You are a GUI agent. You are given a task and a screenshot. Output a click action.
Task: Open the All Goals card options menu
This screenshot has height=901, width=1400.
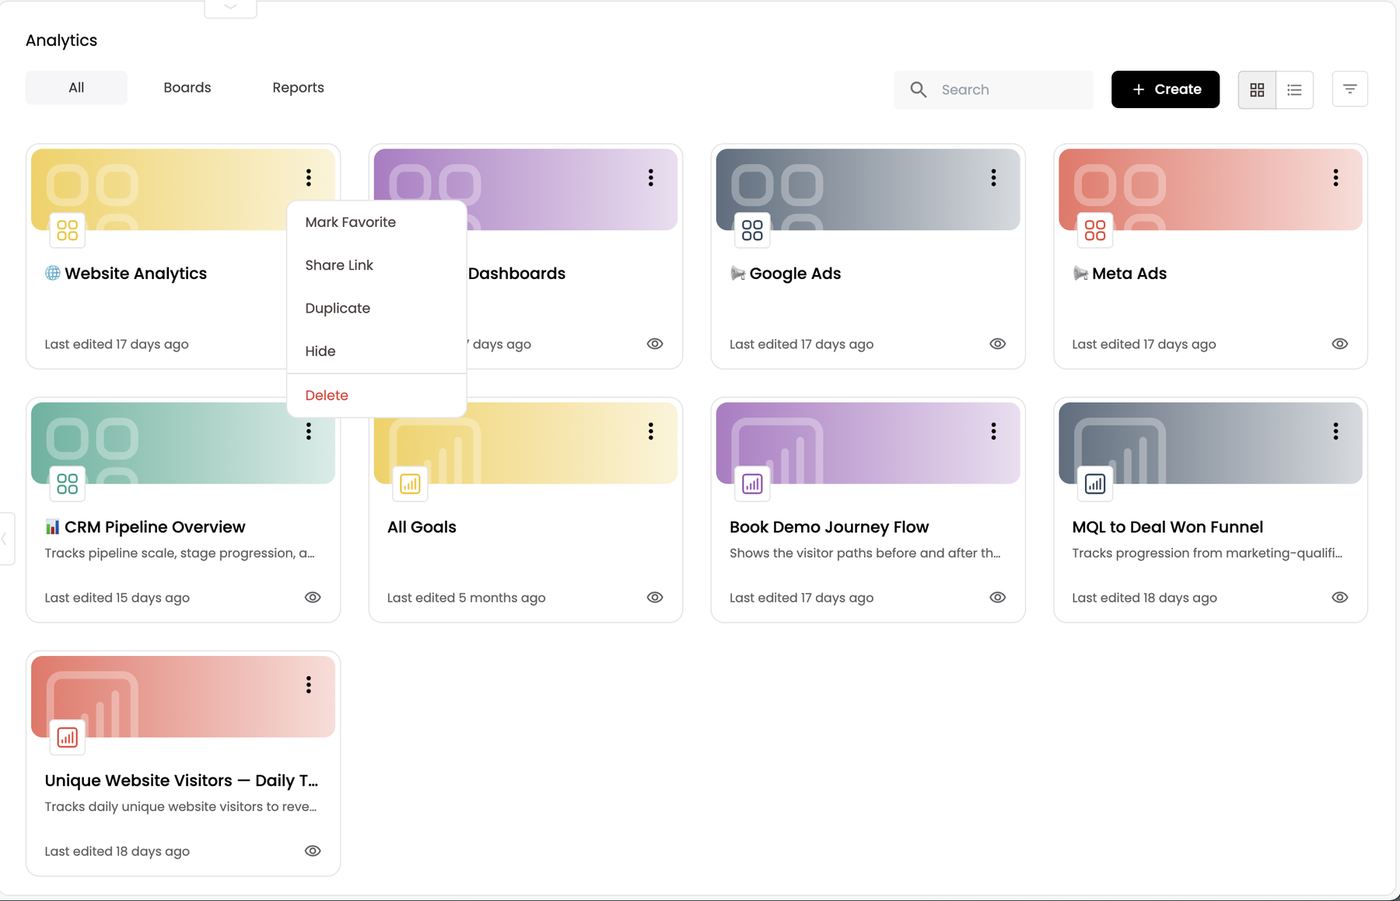651,431
